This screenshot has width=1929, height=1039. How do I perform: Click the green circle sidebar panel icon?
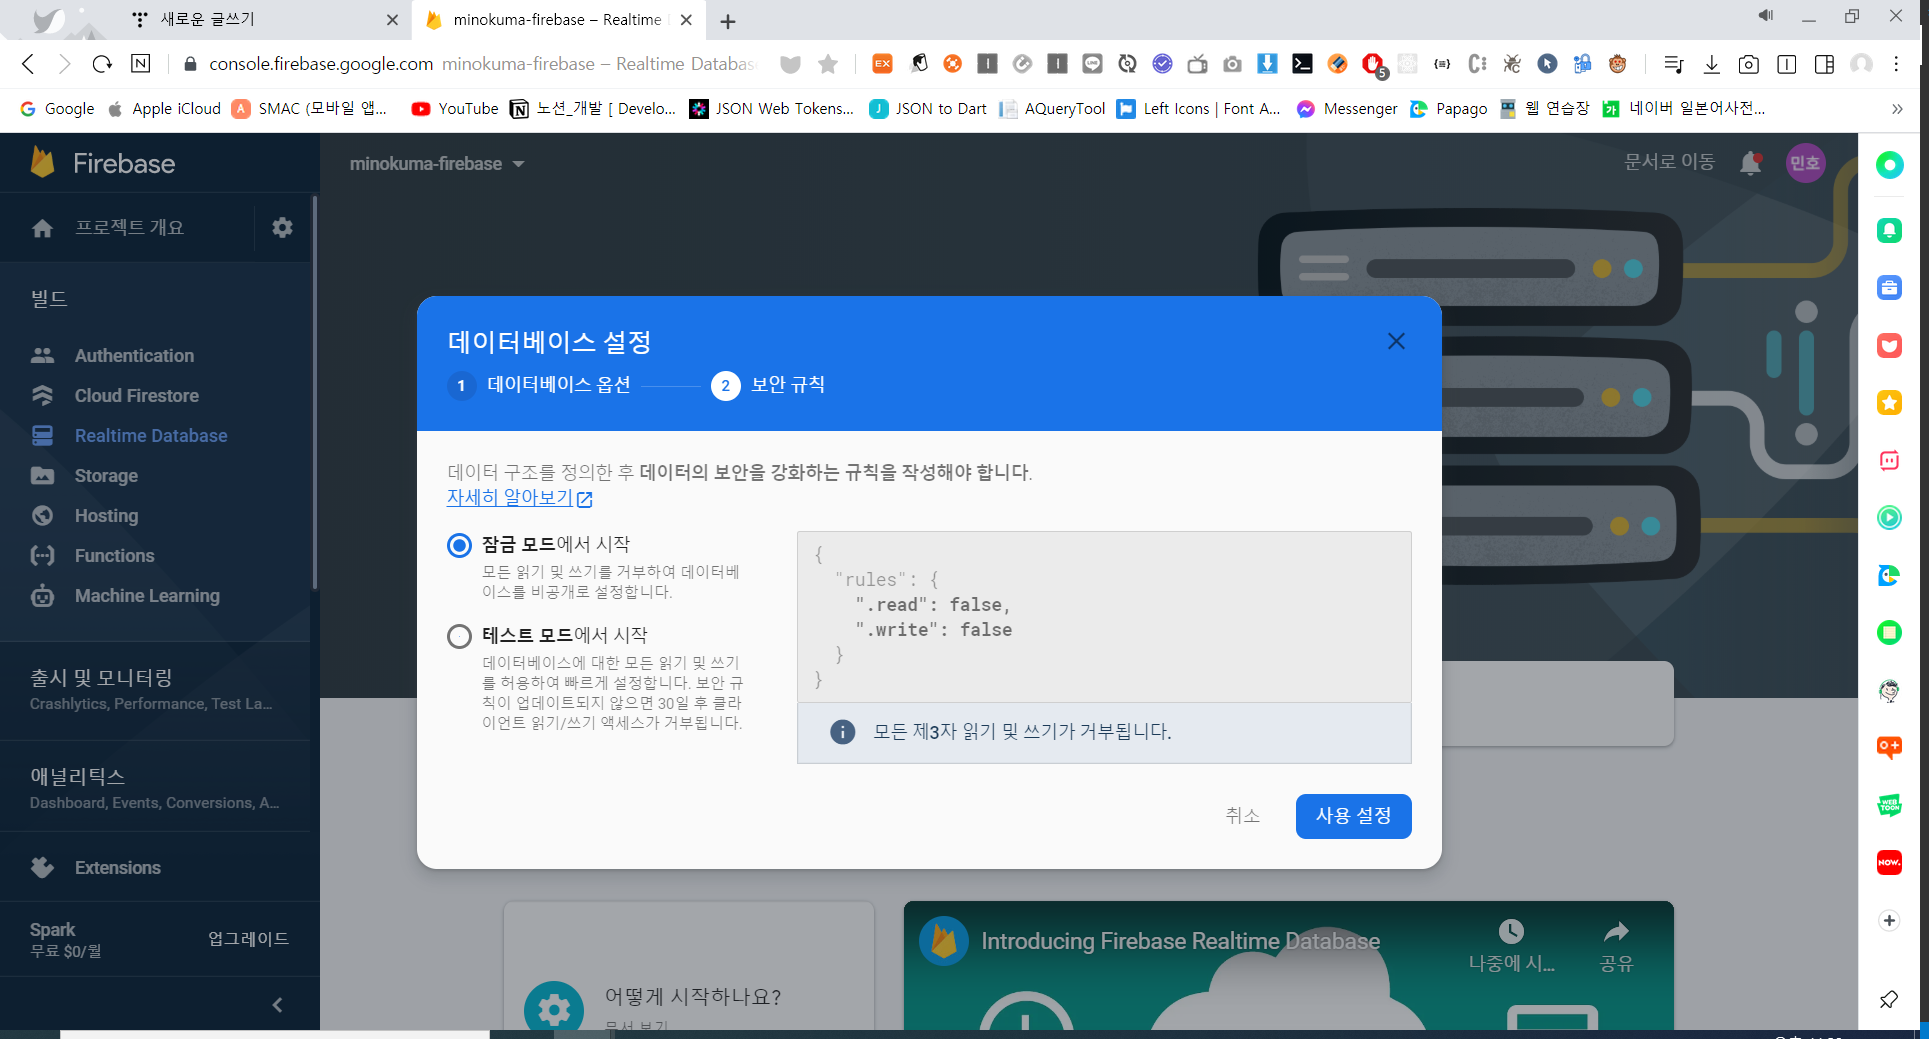(1889, 165)
